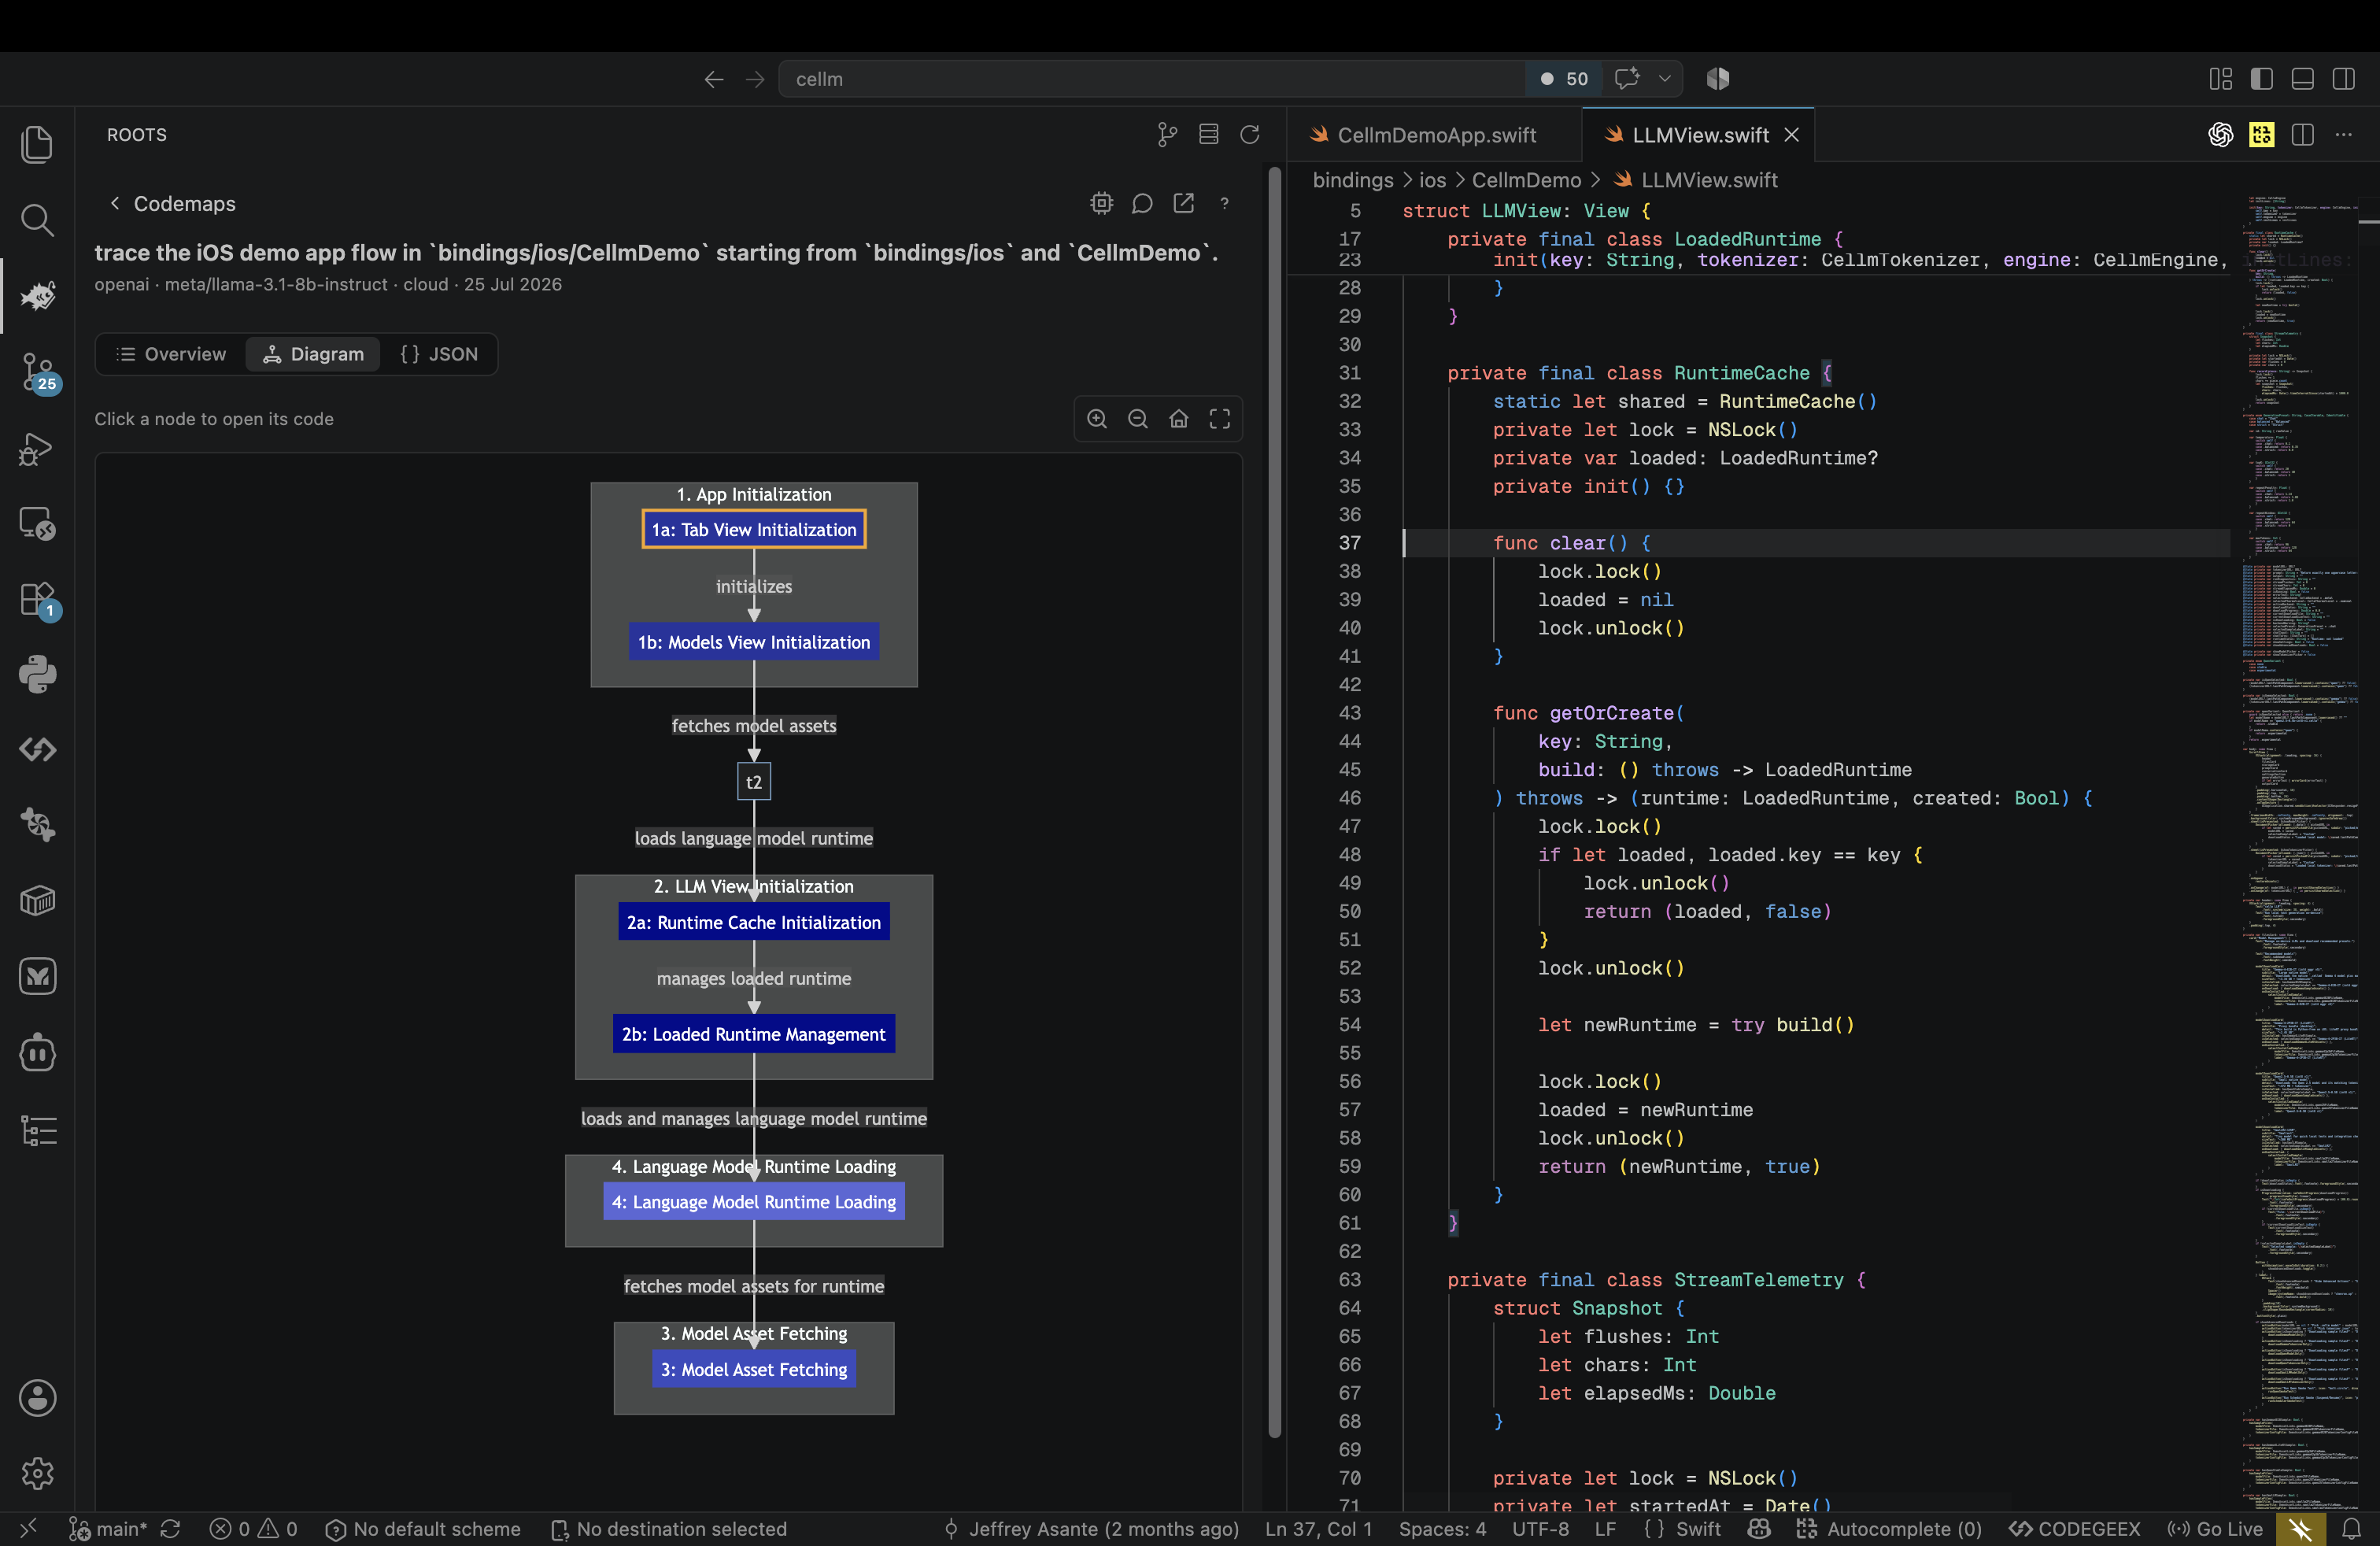Open the Manage settings gear icon
This screenshot has height=1546, width=2380.
37,1472
